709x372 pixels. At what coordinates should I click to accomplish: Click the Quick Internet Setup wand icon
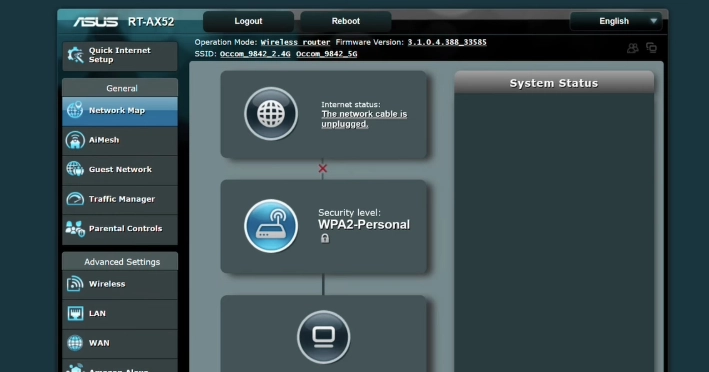[76, 55]
